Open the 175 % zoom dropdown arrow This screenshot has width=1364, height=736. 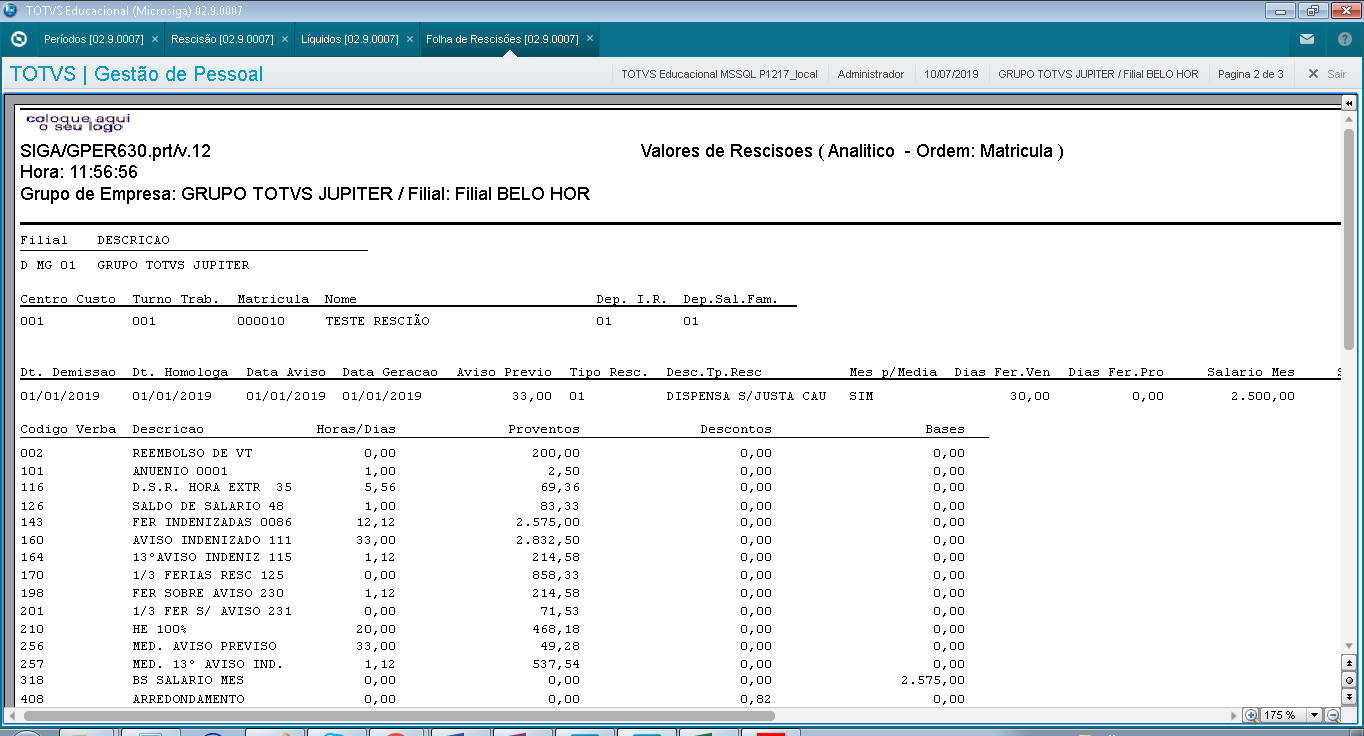[x=1315, y=715]
